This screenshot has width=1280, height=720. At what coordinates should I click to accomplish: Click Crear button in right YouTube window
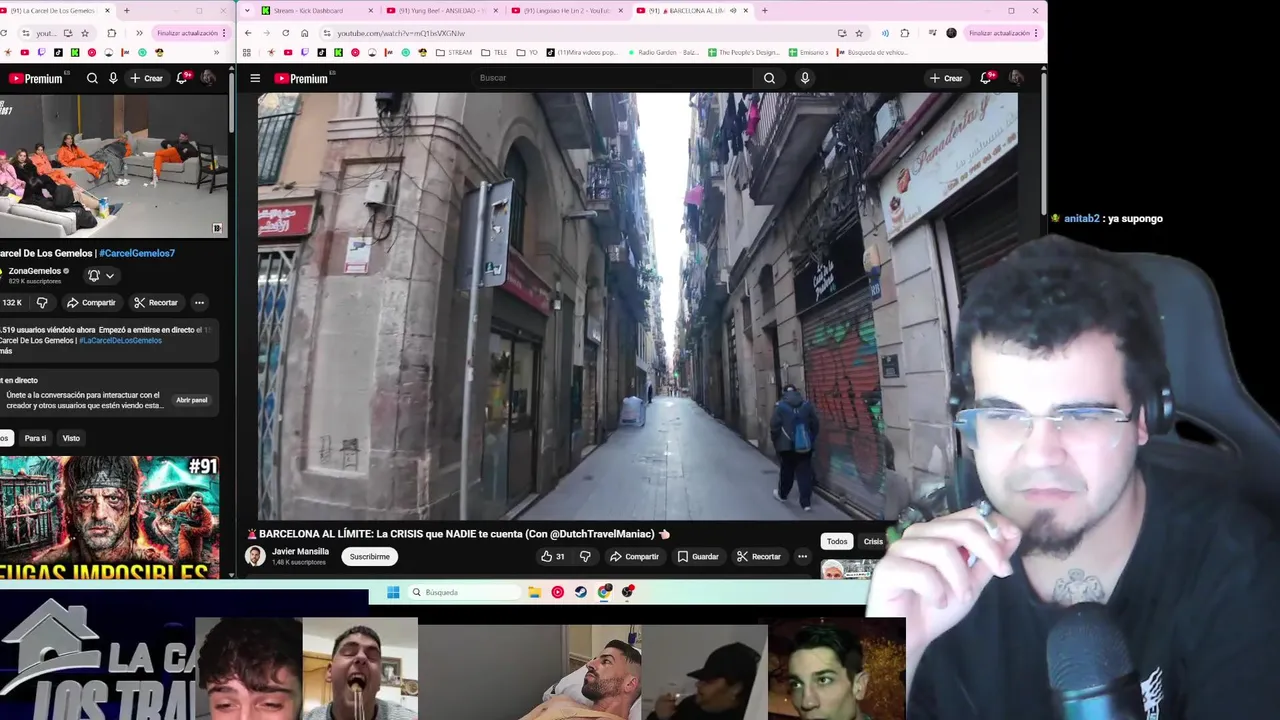(945, 78)
